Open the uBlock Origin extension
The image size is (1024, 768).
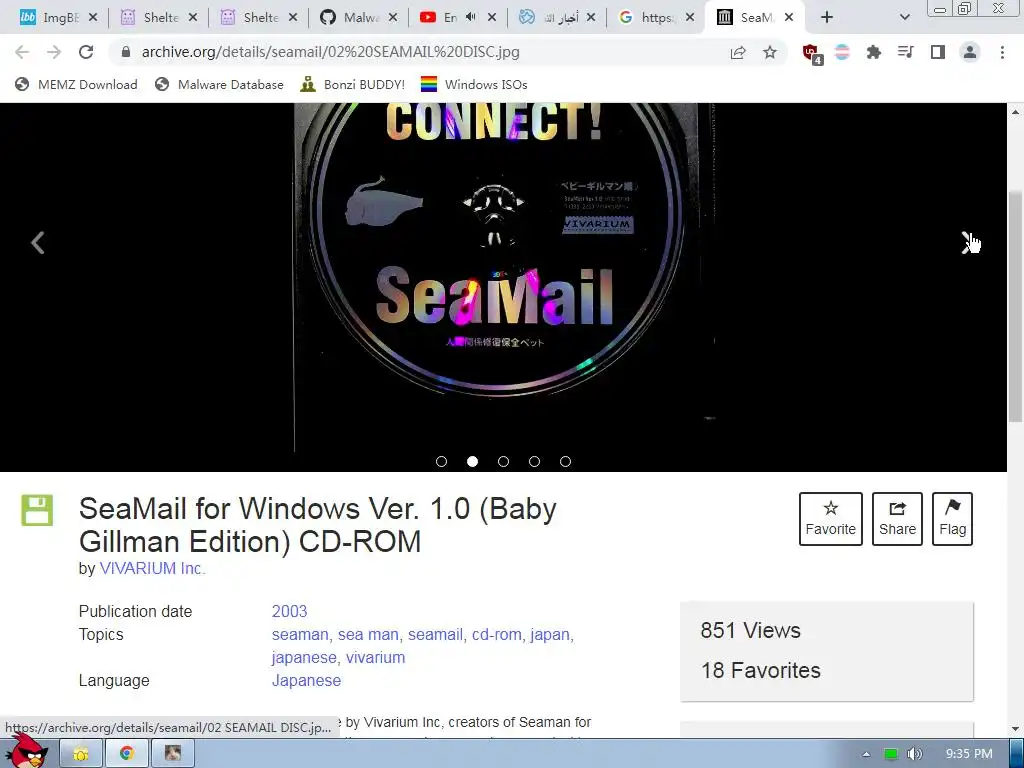812,54
